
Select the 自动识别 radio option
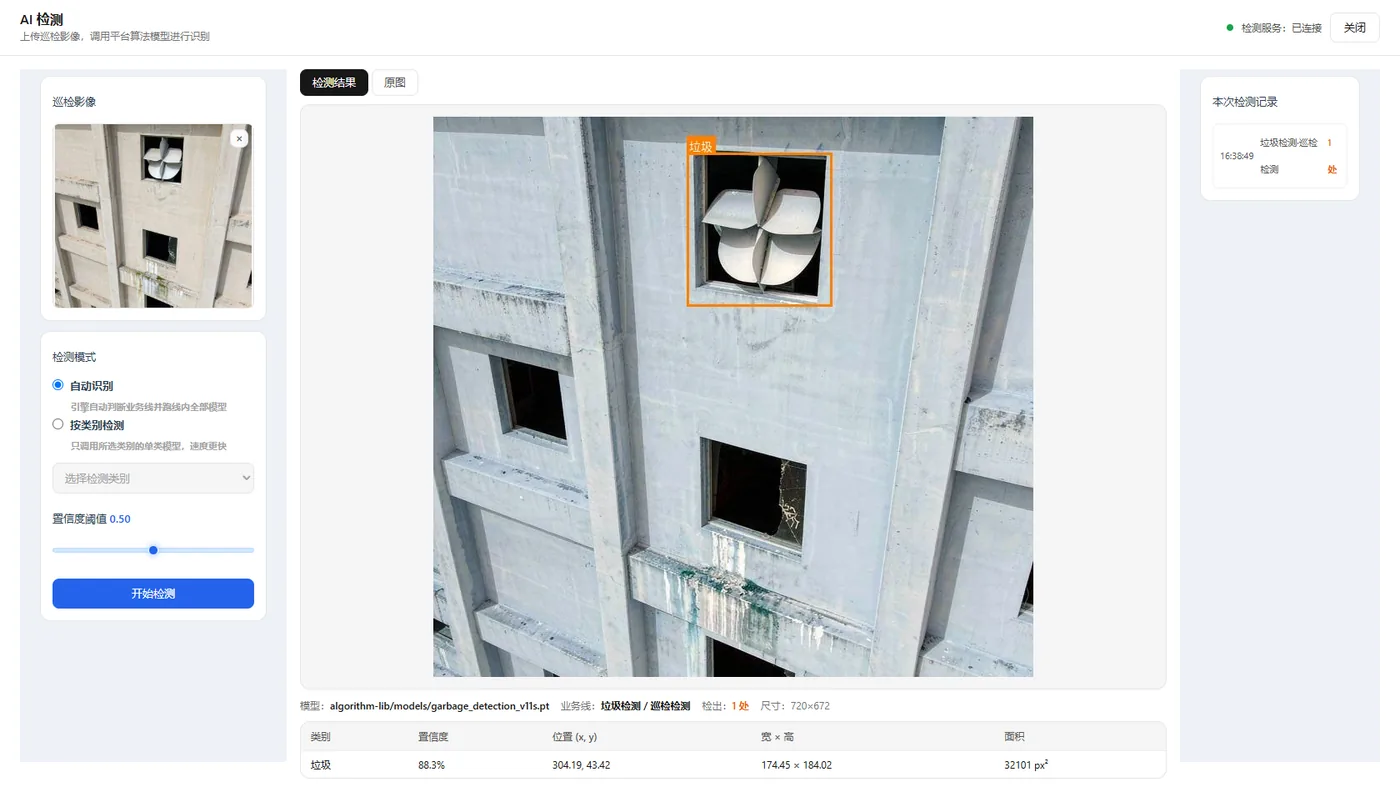click(58, 385)
